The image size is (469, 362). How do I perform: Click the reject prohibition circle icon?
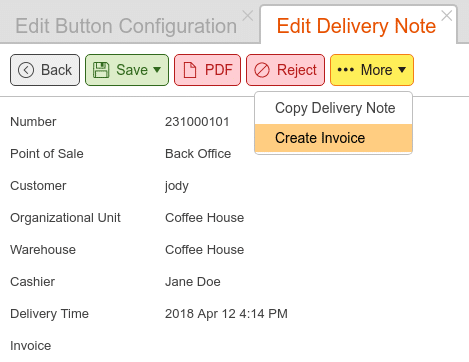pyautogui.click(x=262, y=70)
